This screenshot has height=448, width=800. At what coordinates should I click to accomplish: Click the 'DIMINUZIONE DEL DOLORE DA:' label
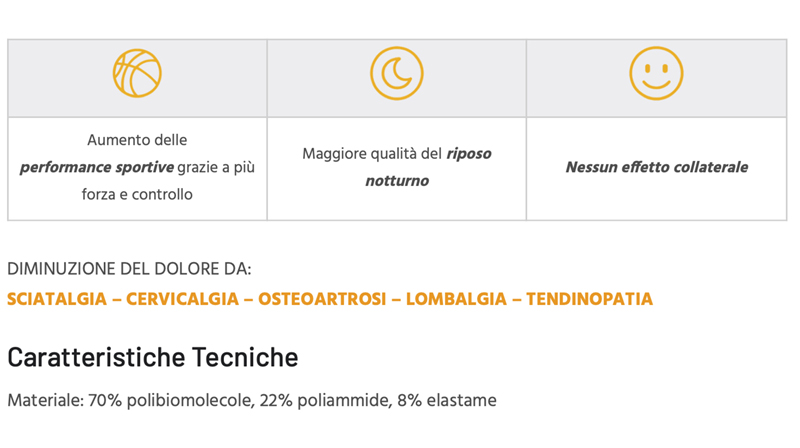tap(129, 269)
